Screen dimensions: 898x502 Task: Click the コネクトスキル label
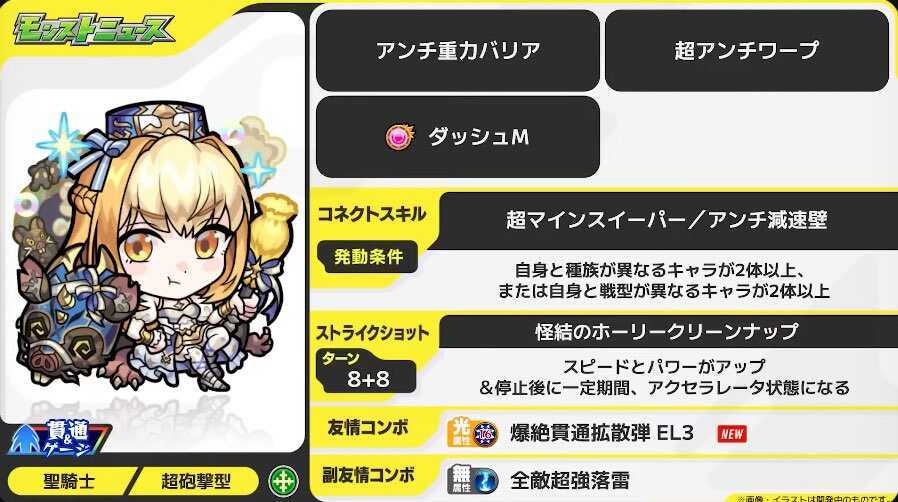(372, 214)
